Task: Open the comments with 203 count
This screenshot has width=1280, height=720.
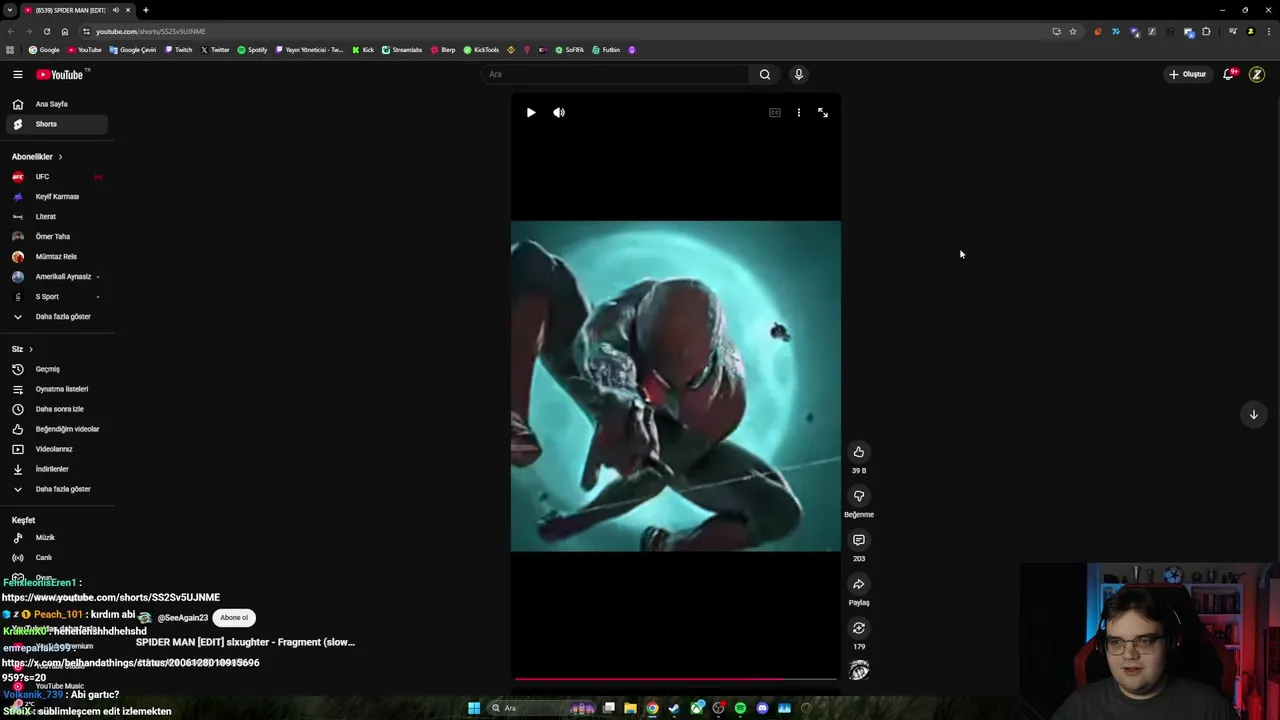Action: point(859,540)
